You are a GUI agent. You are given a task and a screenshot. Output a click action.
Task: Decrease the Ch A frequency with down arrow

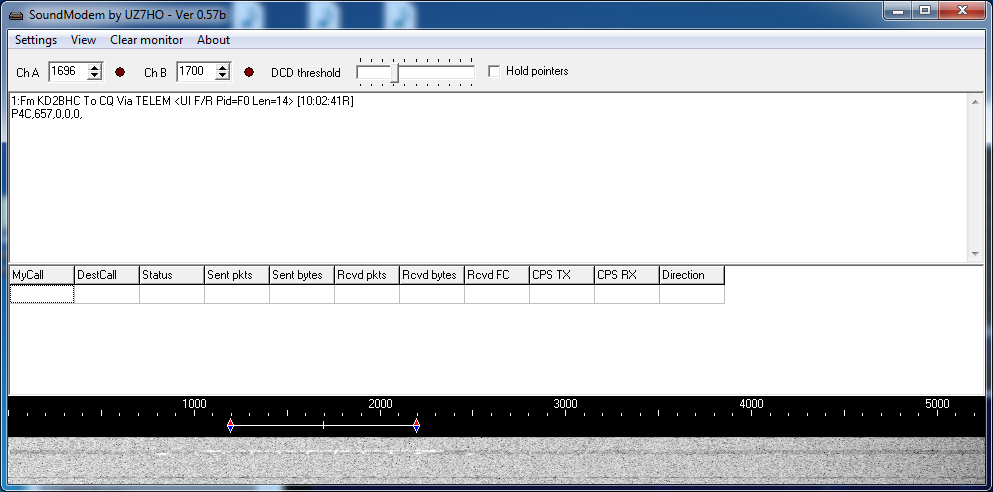[95, 76]
